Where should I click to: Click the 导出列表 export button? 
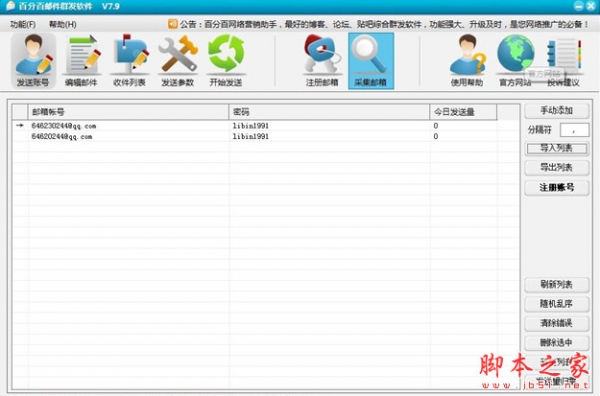[556, 167]
